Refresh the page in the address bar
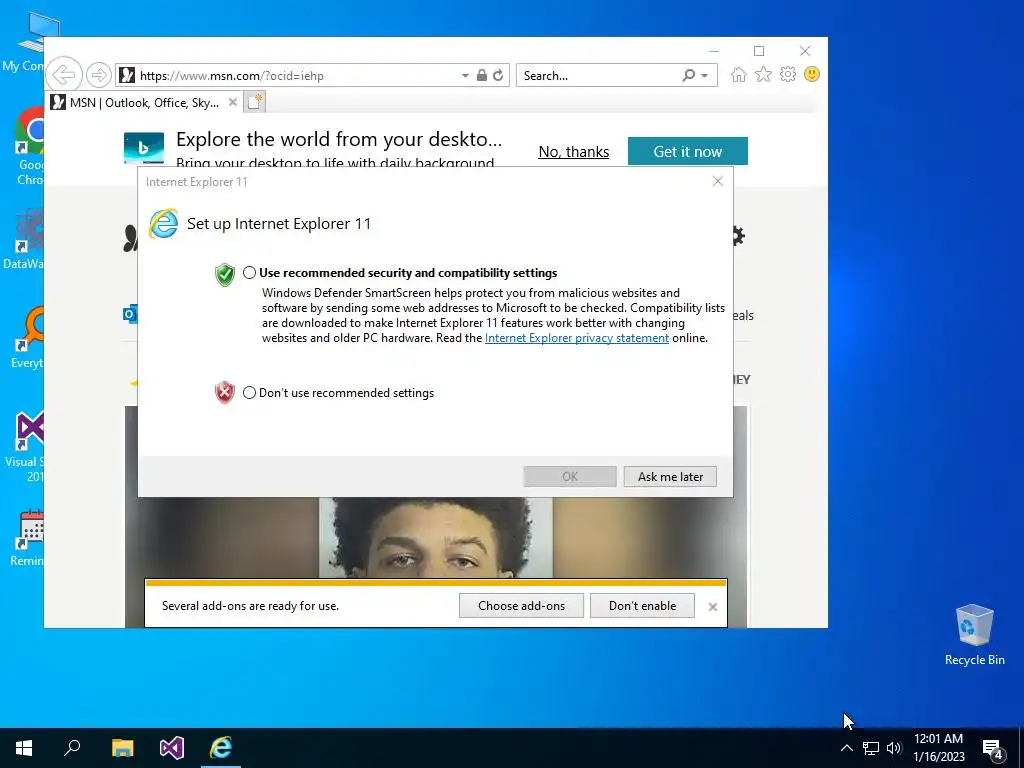Screen dimensions: 1024x768 tap(498, 75)
